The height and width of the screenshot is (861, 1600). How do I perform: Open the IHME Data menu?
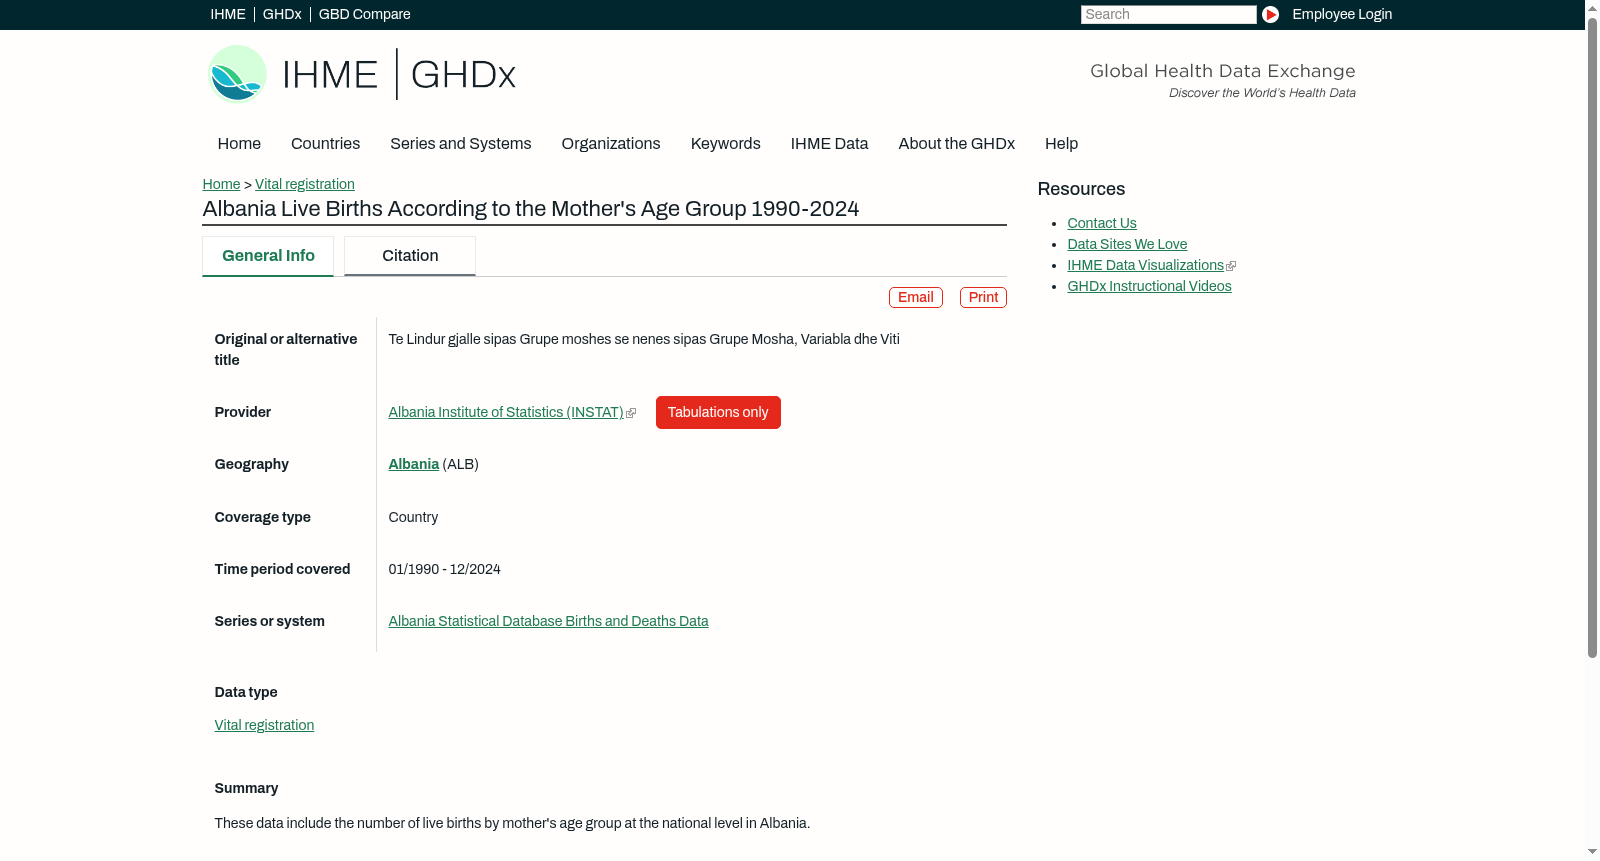(x=830, y=144)
